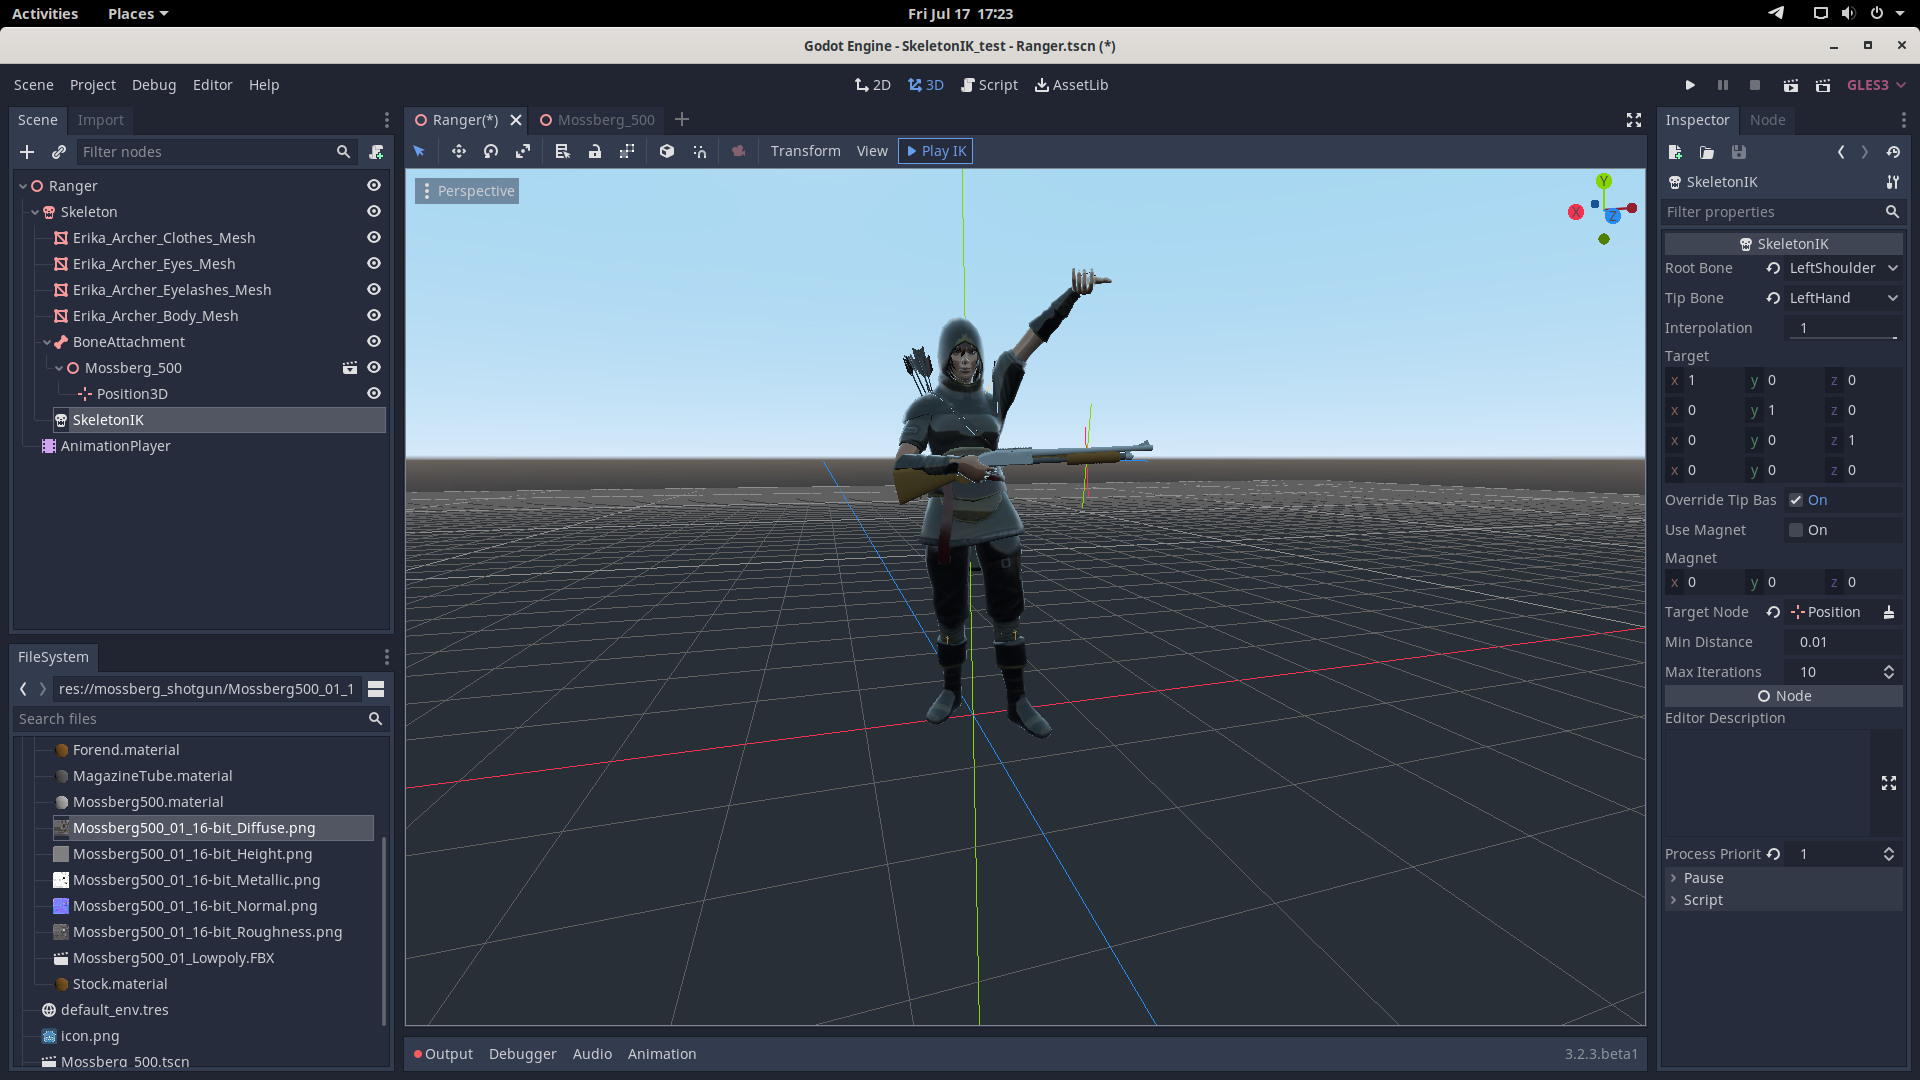Toggle visibility of Ranger node
1920x1080 pixels.
pyautogui.click(x=374, y=186)
